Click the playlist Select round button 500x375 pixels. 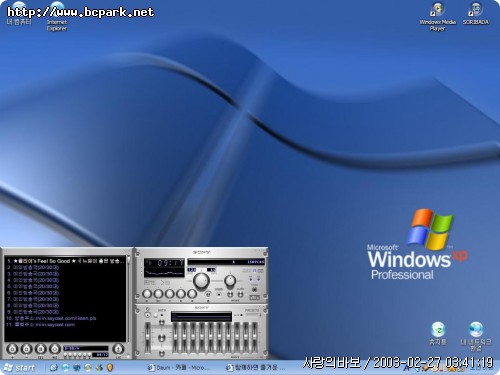coord(40,349)
